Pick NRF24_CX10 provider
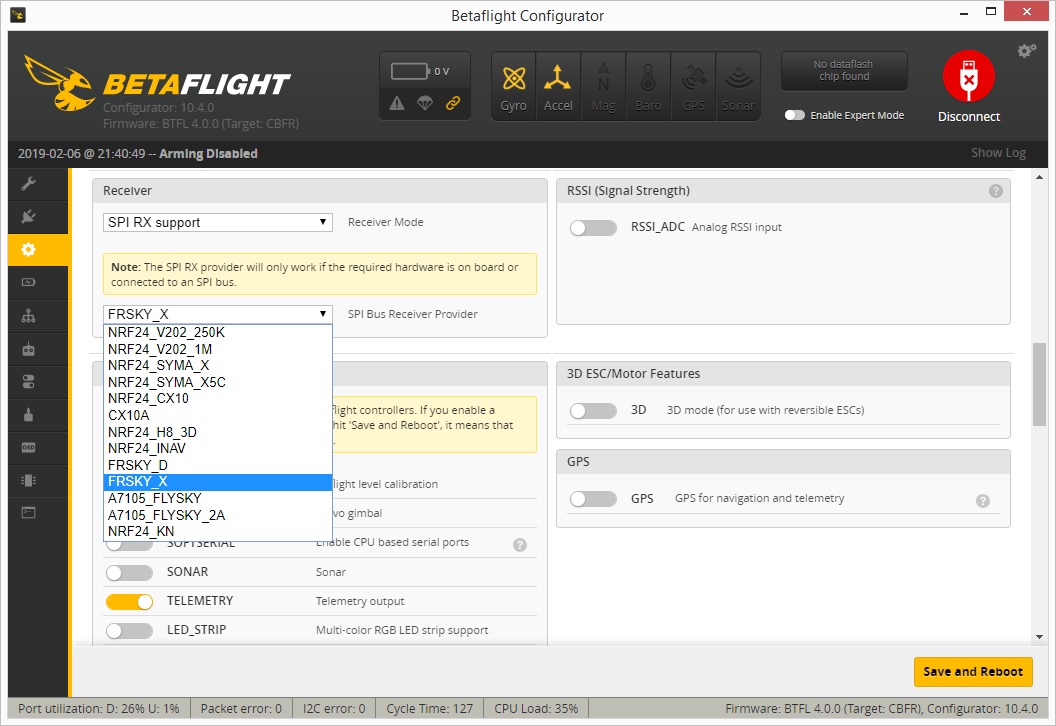Screen dimensions: 1056x726 click(x=218, y=398)
